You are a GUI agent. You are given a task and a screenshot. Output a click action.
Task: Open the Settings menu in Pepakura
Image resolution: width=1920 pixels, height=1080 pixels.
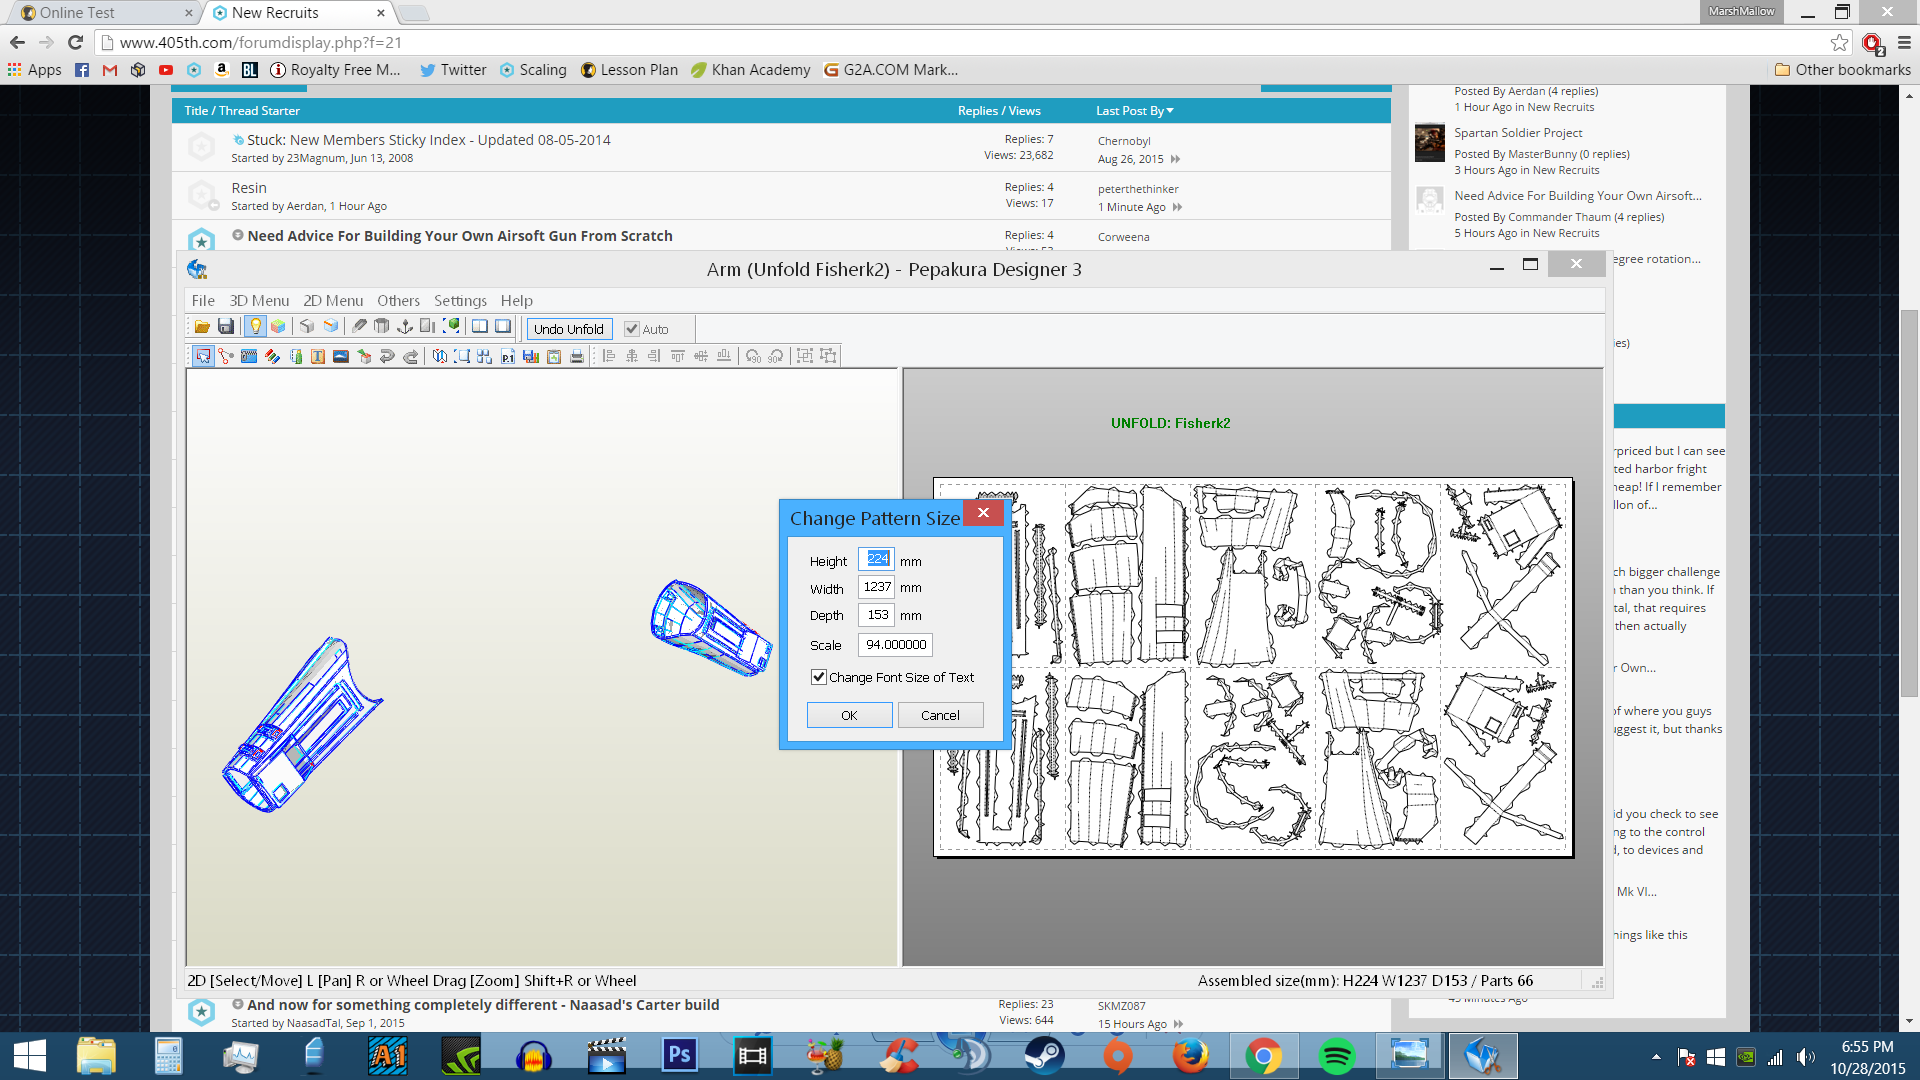[x=460, y=301]
